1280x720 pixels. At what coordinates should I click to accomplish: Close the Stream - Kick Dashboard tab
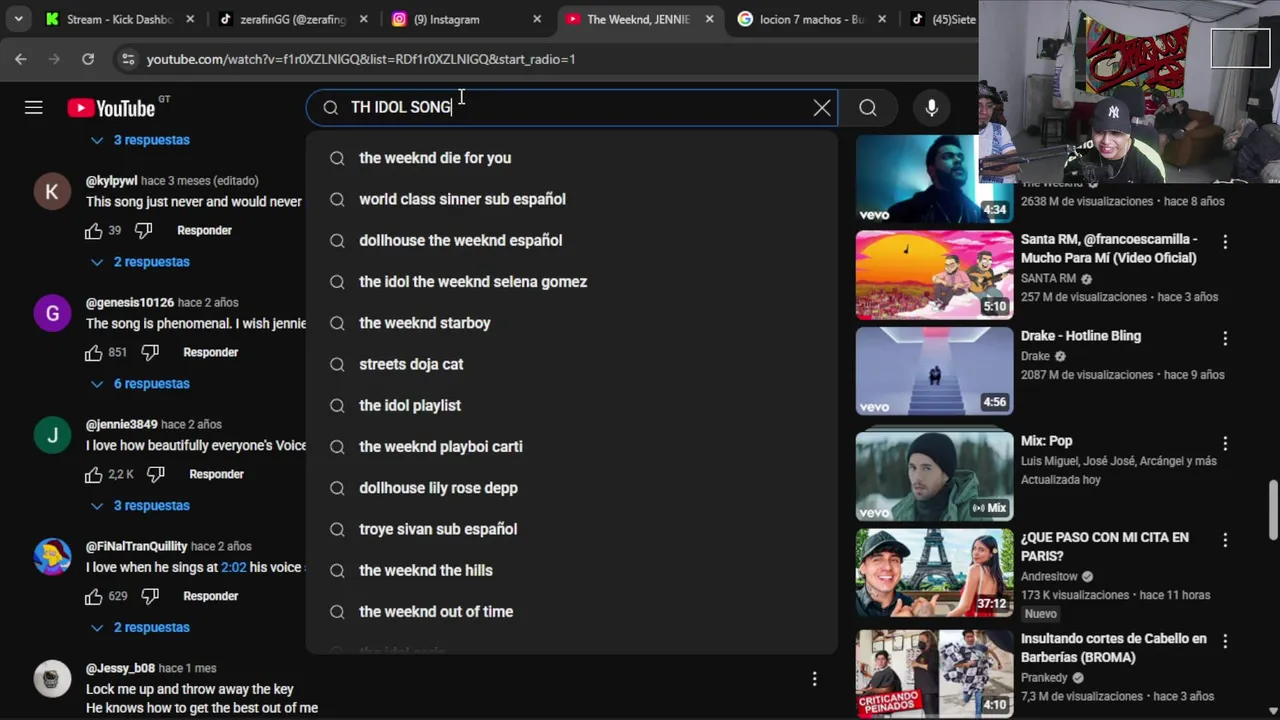coord(190,19)
